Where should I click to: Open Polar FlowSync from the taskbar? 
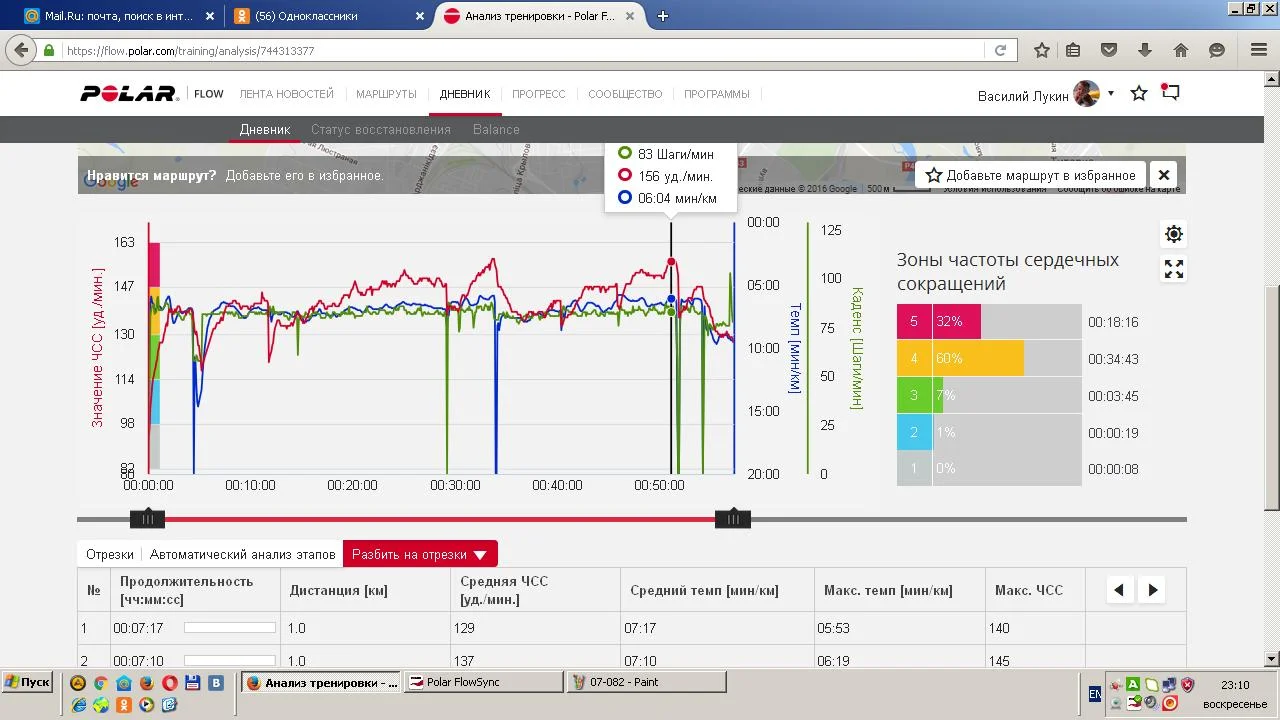(484, 682)
